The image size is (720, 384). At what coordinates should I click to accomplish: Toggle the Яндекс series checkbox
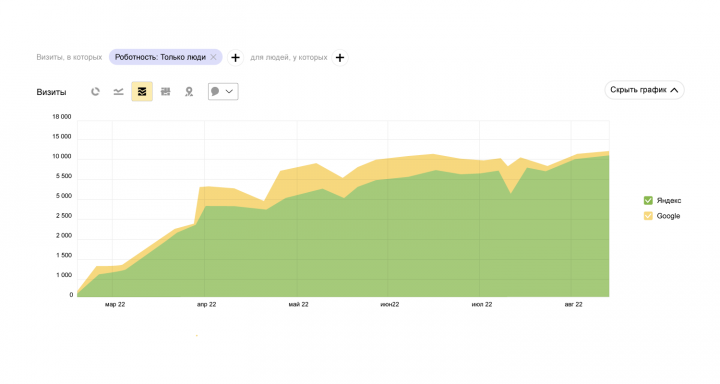(x=648, y=200)
